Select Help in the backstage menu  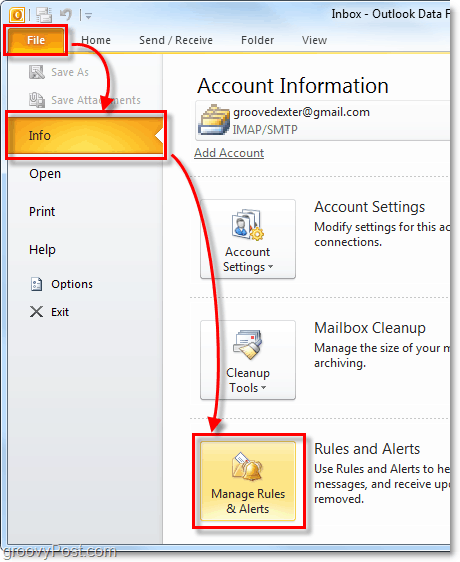point(42,249)
